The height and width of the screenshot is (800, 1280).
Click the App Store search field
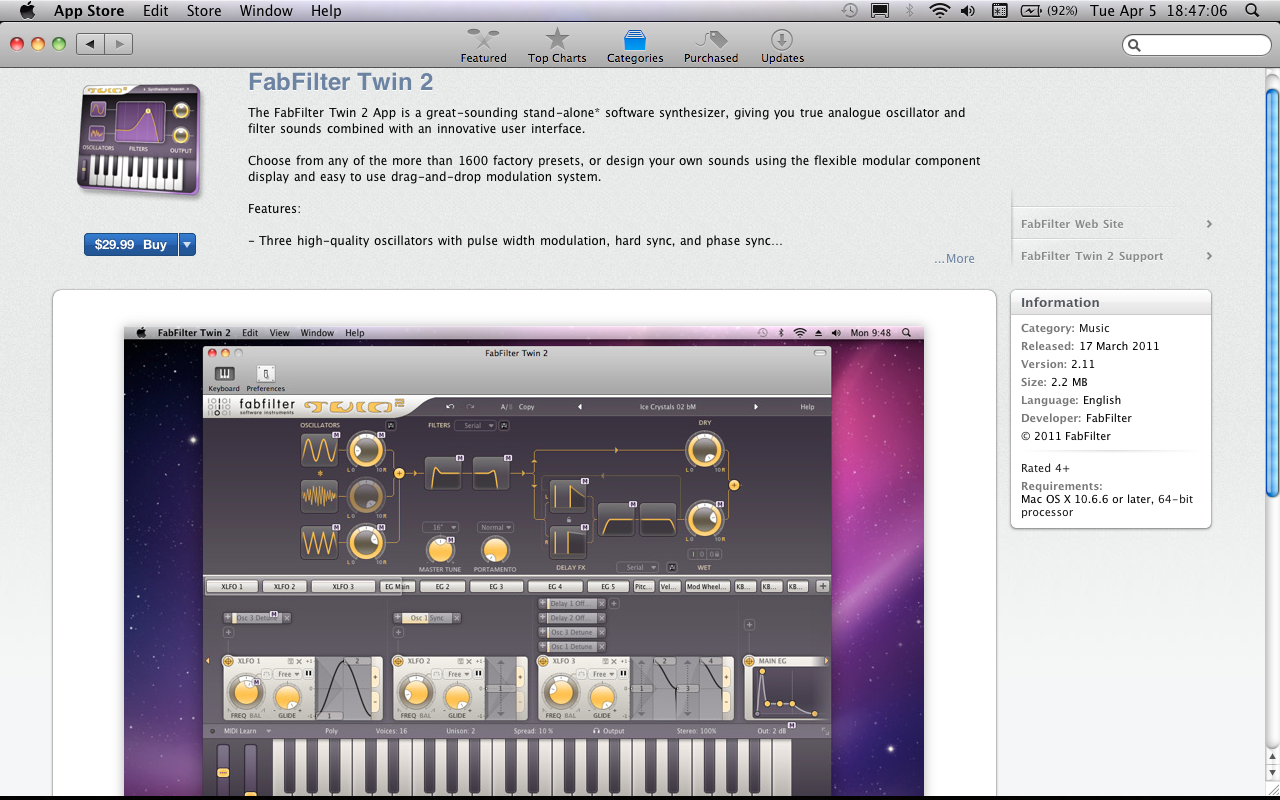(x=1197, y=45)
